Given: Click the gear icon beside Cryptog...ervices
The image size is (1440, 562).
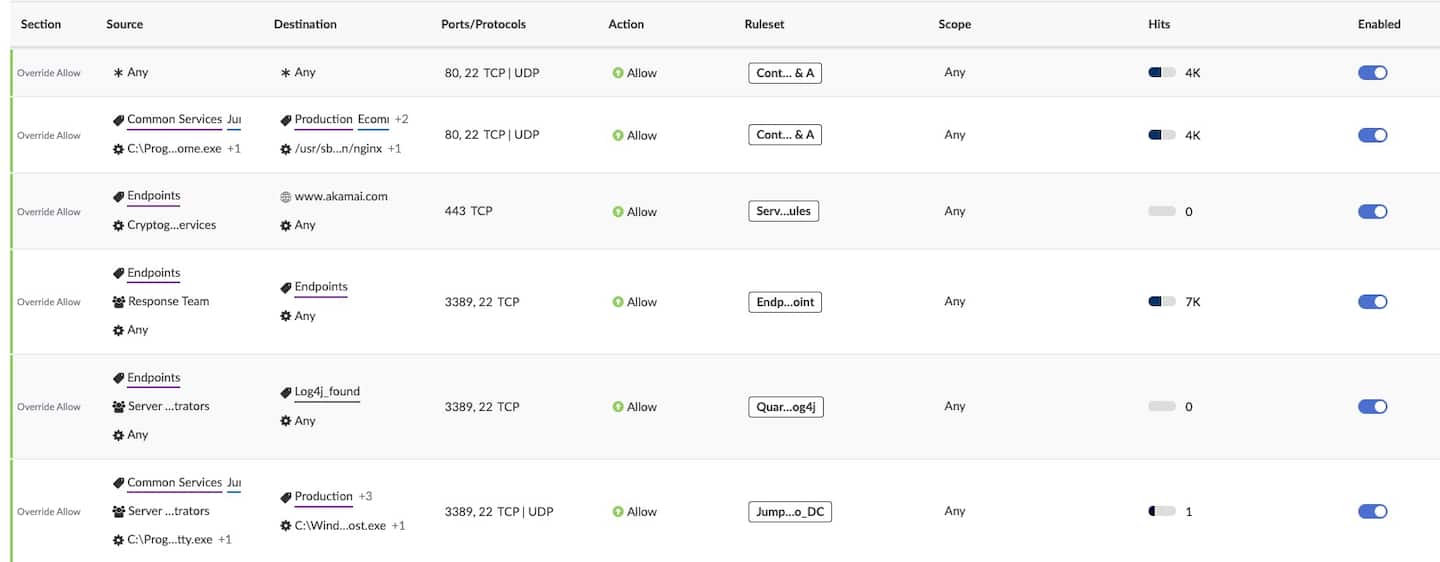Looking at the screenshot, I should [119, 226].
